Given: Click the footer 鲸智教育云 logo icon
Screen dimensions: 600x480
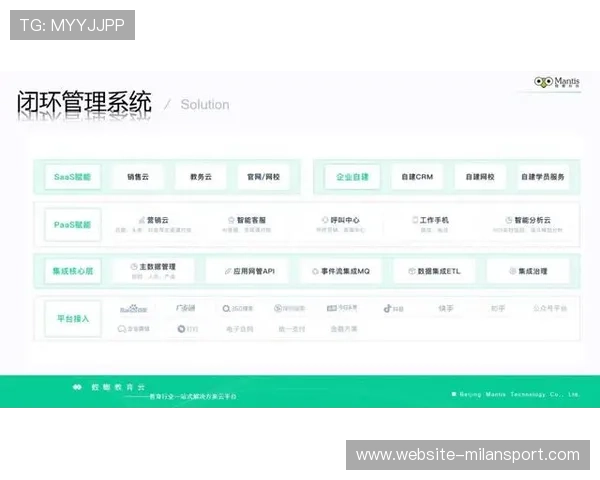Looking at the screenshot, I should coord(77,387).
